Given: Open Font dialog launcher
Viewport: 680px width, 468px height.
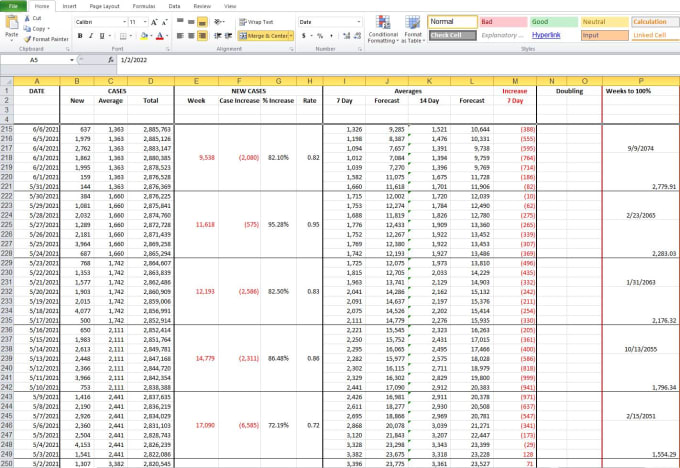Looking at the screenshot, I should tap(168, 49).
